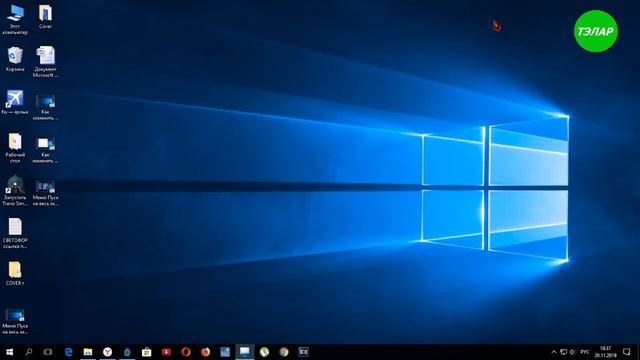Select the Train Sim launcher shortcut
This screenshot has height=360, width=640.
[15, 190]
